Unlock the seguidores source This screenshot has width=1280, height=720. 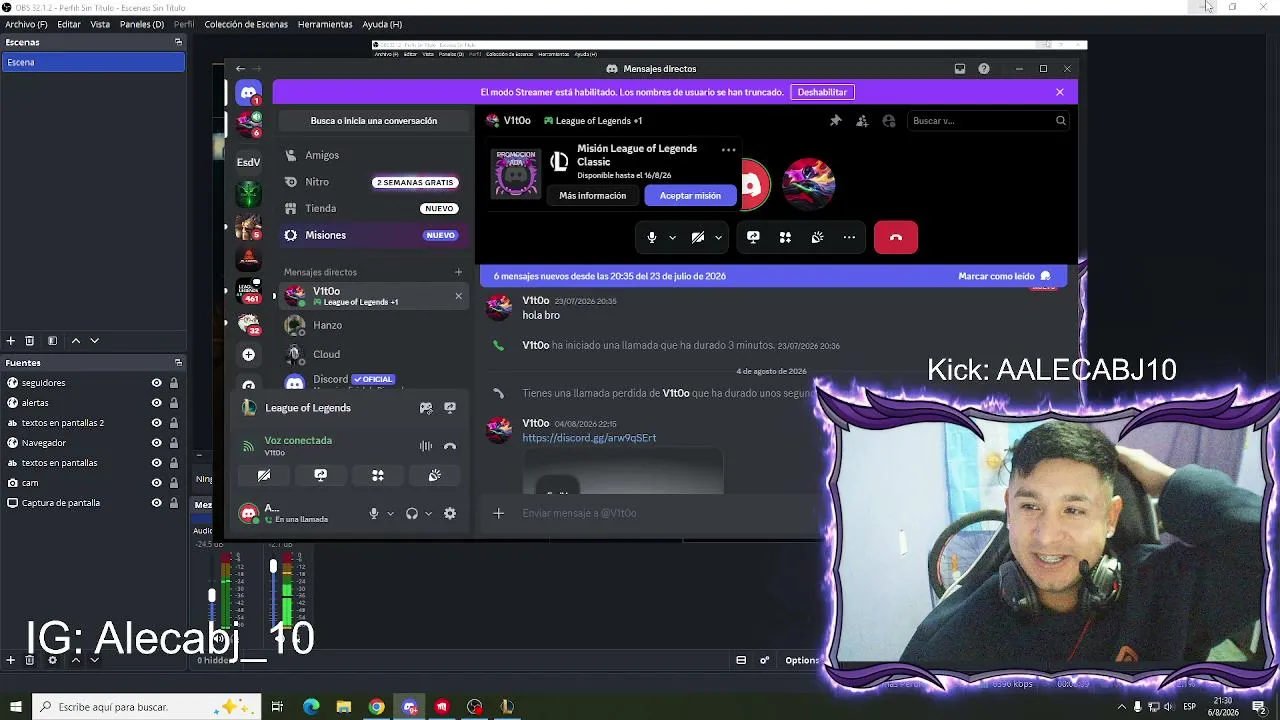coord(174,383)
